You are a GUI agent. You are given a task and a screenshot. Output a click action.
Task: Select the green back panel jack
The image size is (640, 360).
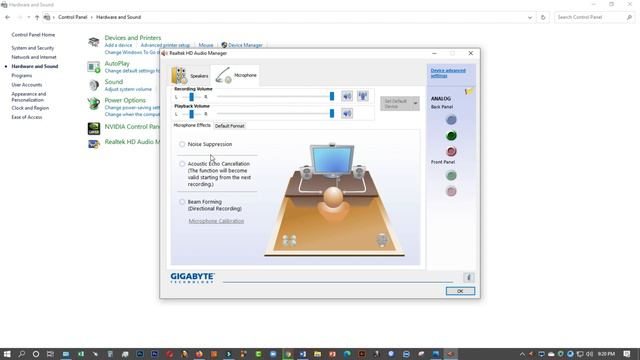451,136
